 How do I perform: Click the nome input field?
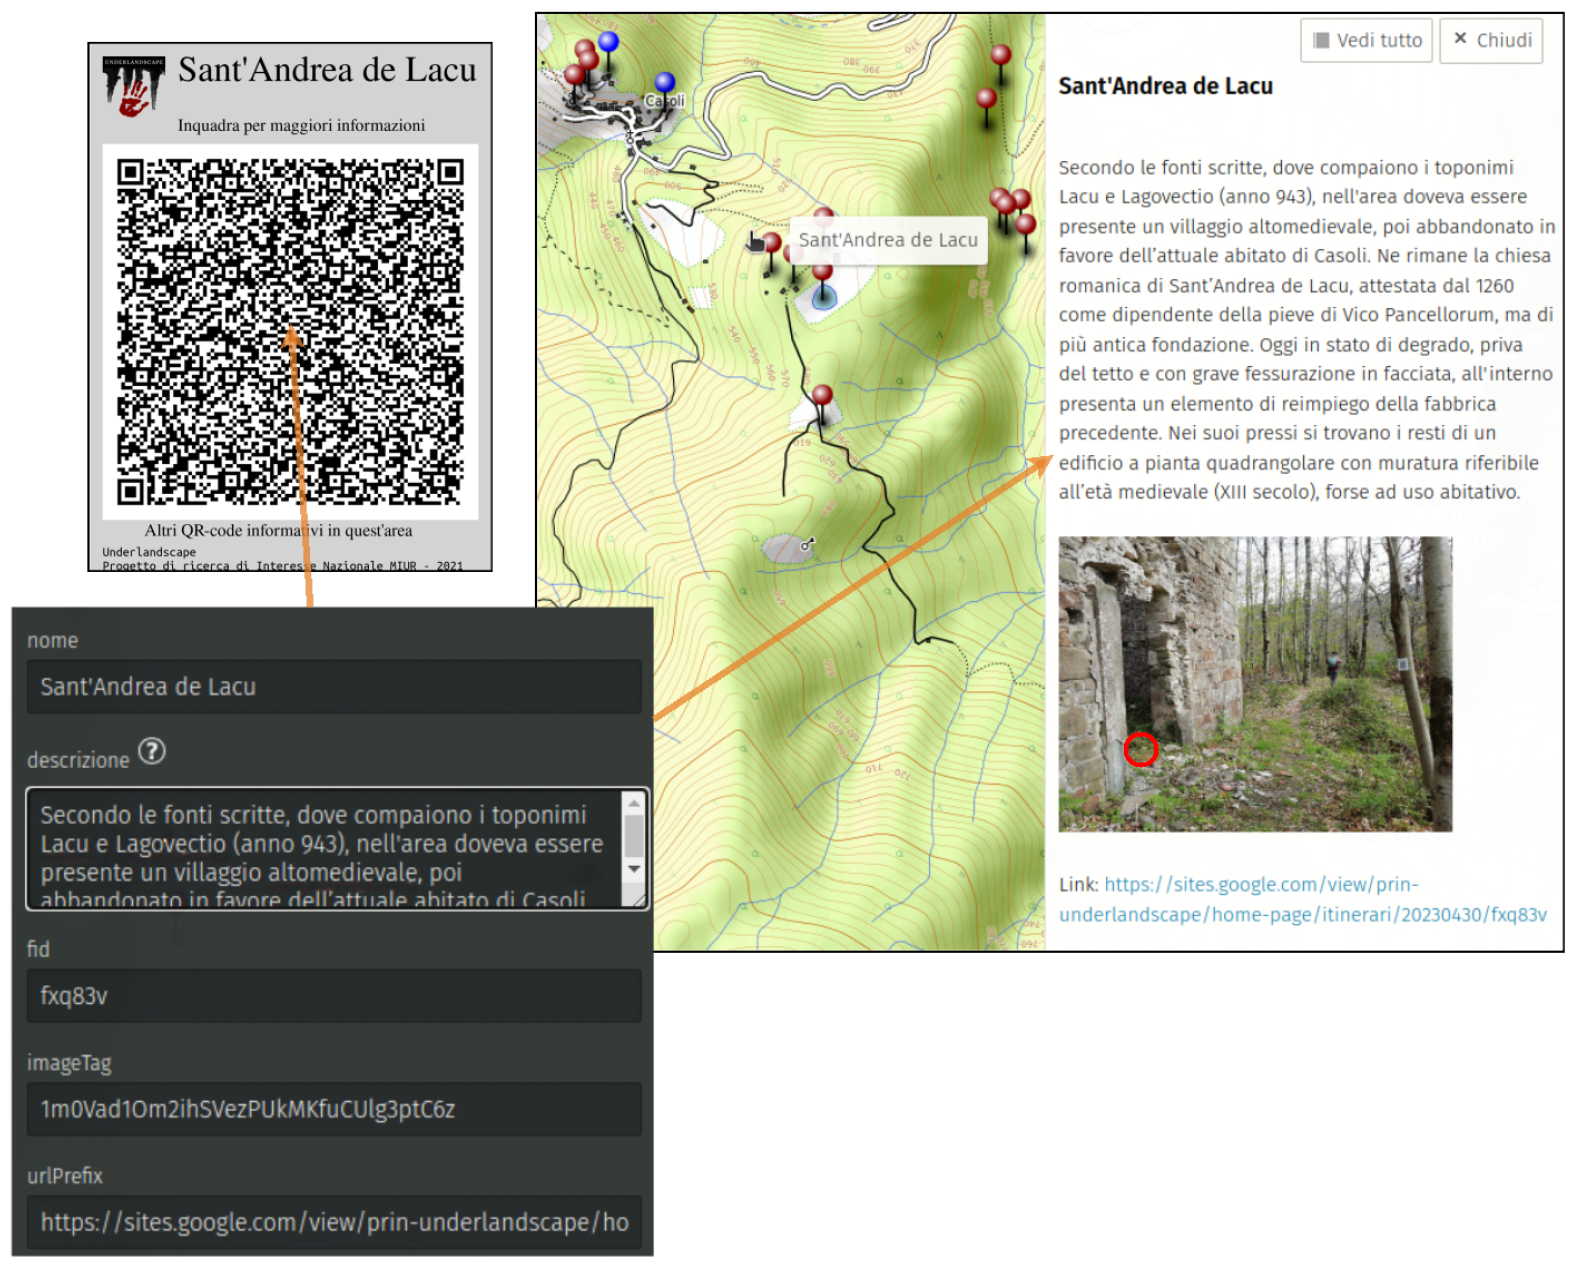pyautogui.click(x=334, y=687)
